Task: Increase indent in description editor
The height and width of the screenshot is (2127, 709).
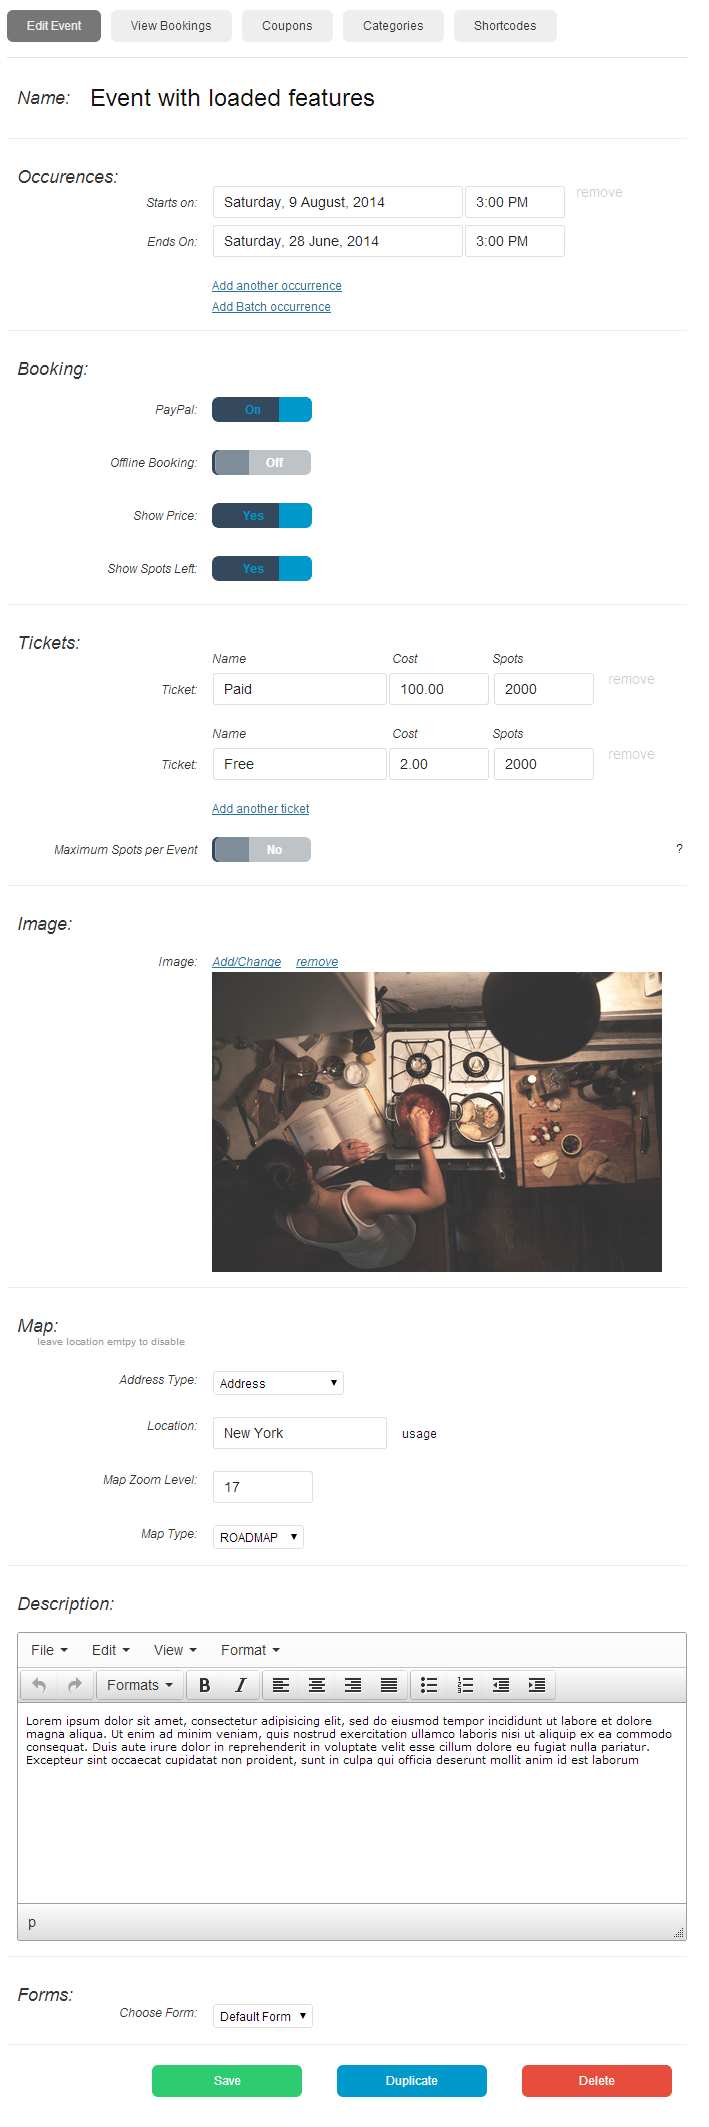Action: pos(537,1685)
